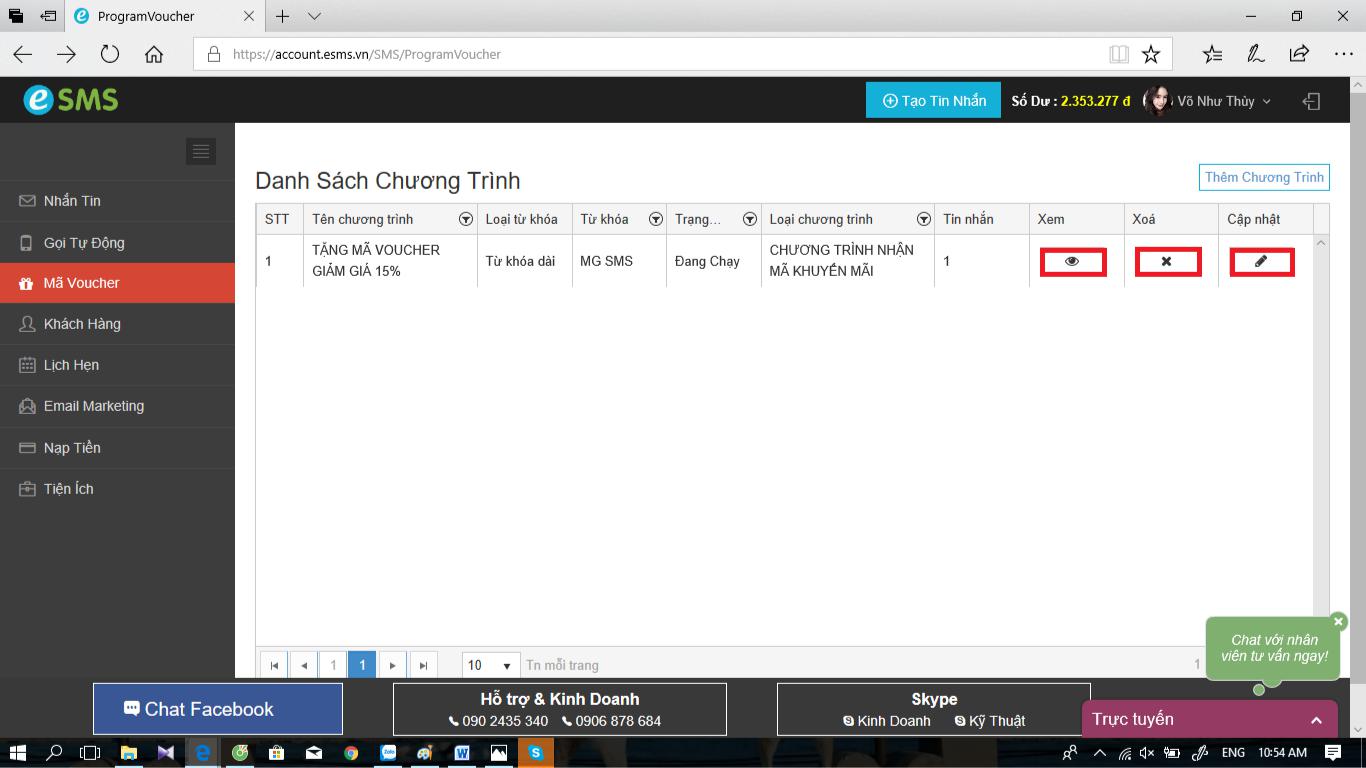Open Word from the taskbar

tap(462, 753)
